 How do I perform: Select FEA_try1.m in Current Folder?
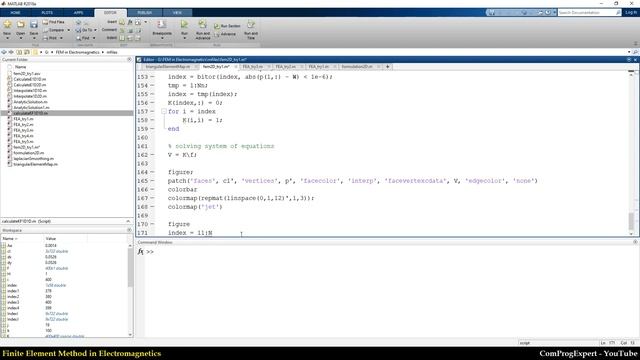[23, 119]
